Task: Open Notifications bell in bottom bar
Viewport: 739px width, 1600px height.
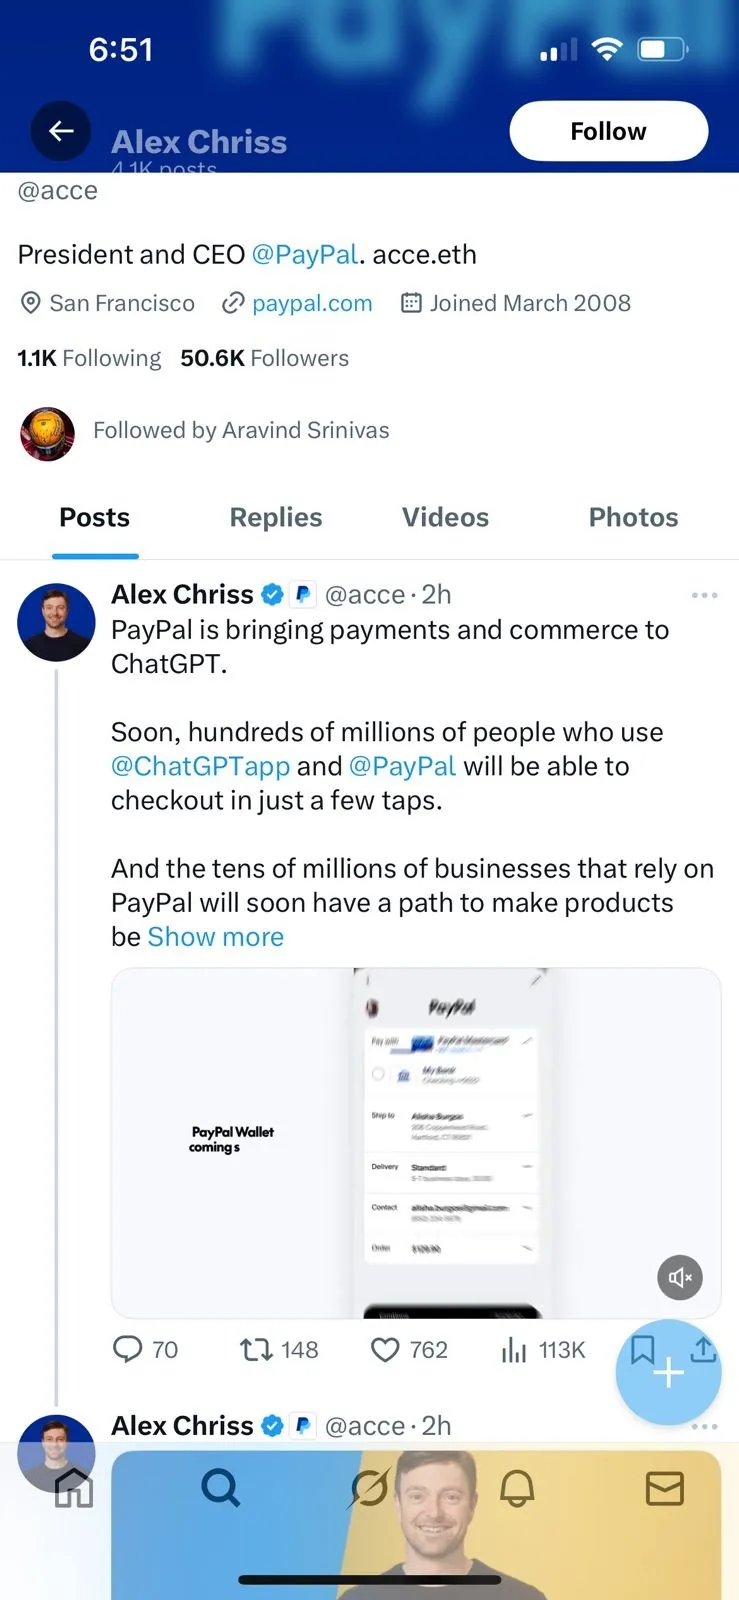Action: (517, 1488)
